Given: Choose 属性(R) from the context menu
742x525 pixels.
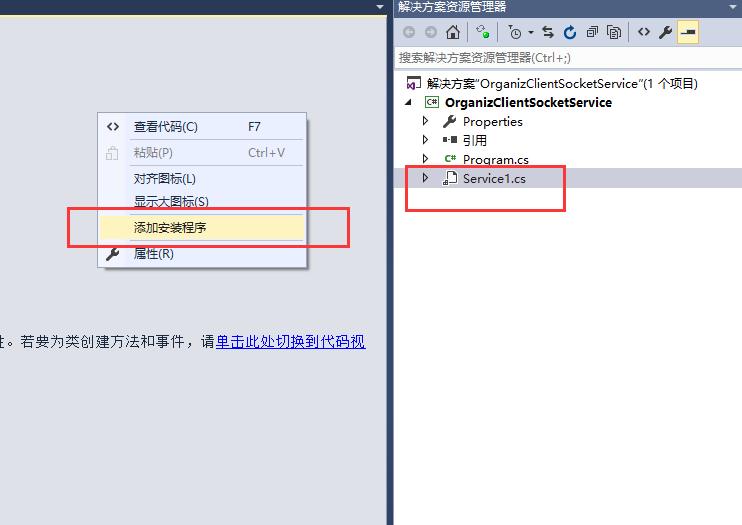Looking at the screenshot, I should tap(202, 254).
